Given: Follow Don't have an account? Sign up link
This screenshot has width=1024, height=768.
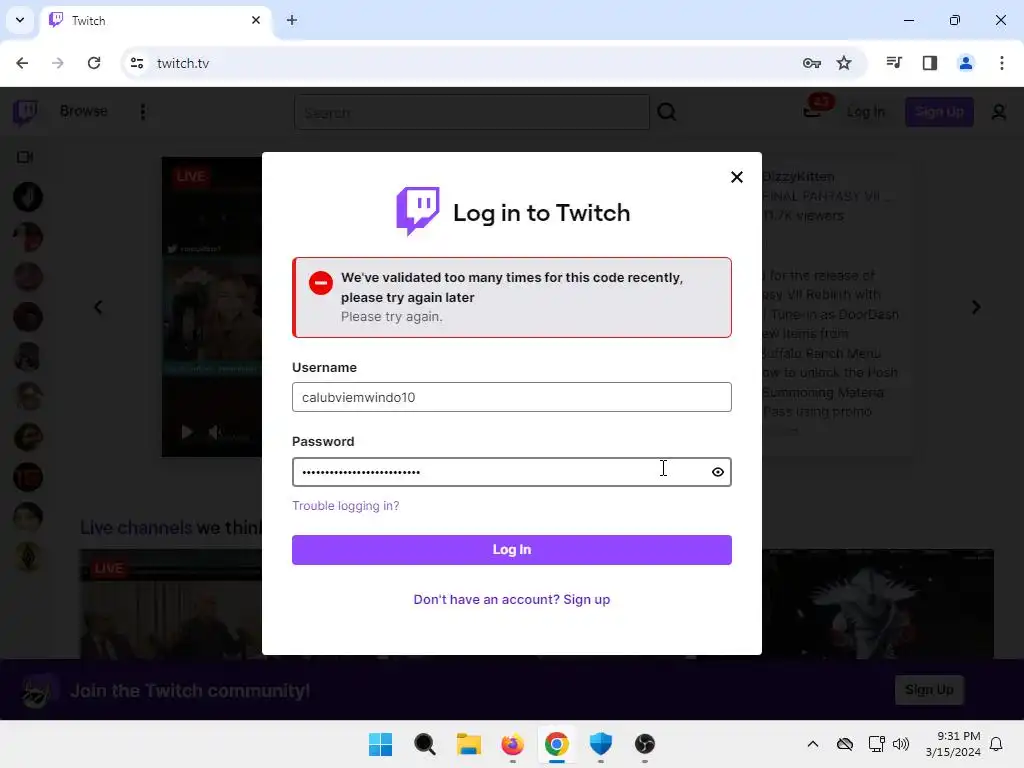Looking at the screenshot, I should point(511,600).
